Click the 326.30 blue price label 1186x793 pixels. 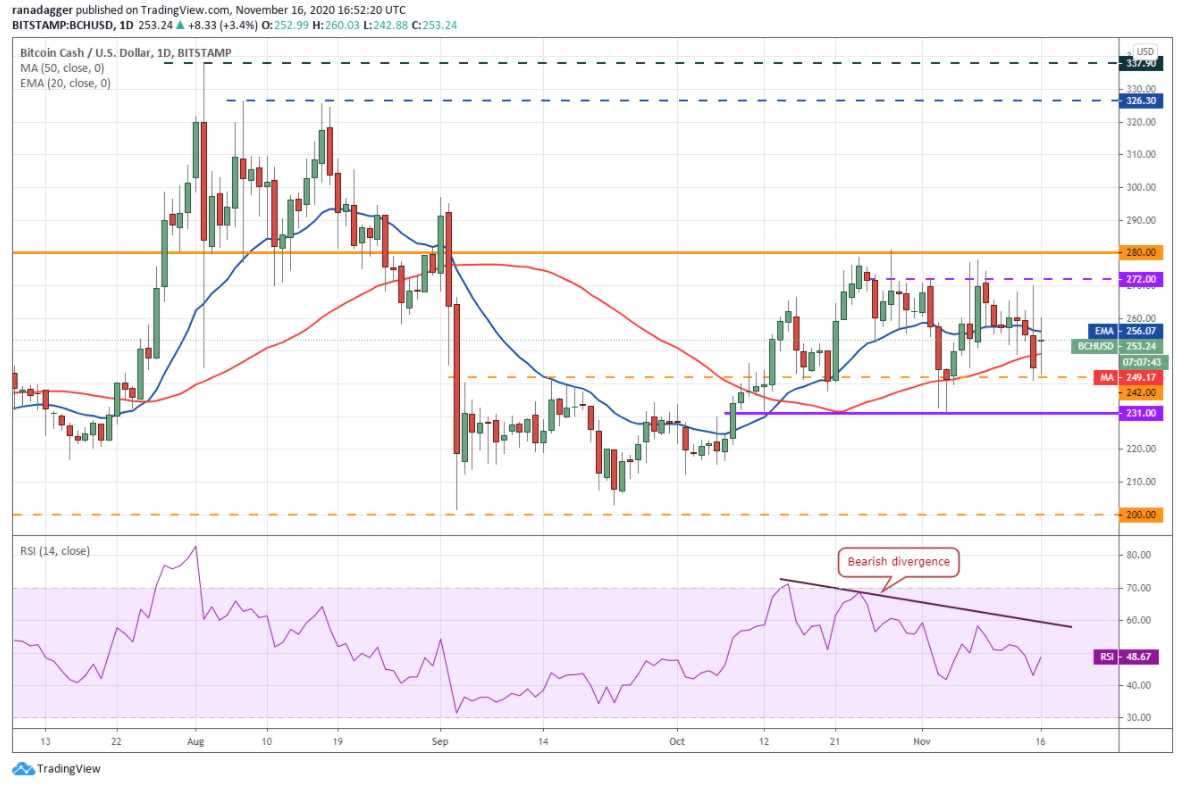click(1141, 101)
